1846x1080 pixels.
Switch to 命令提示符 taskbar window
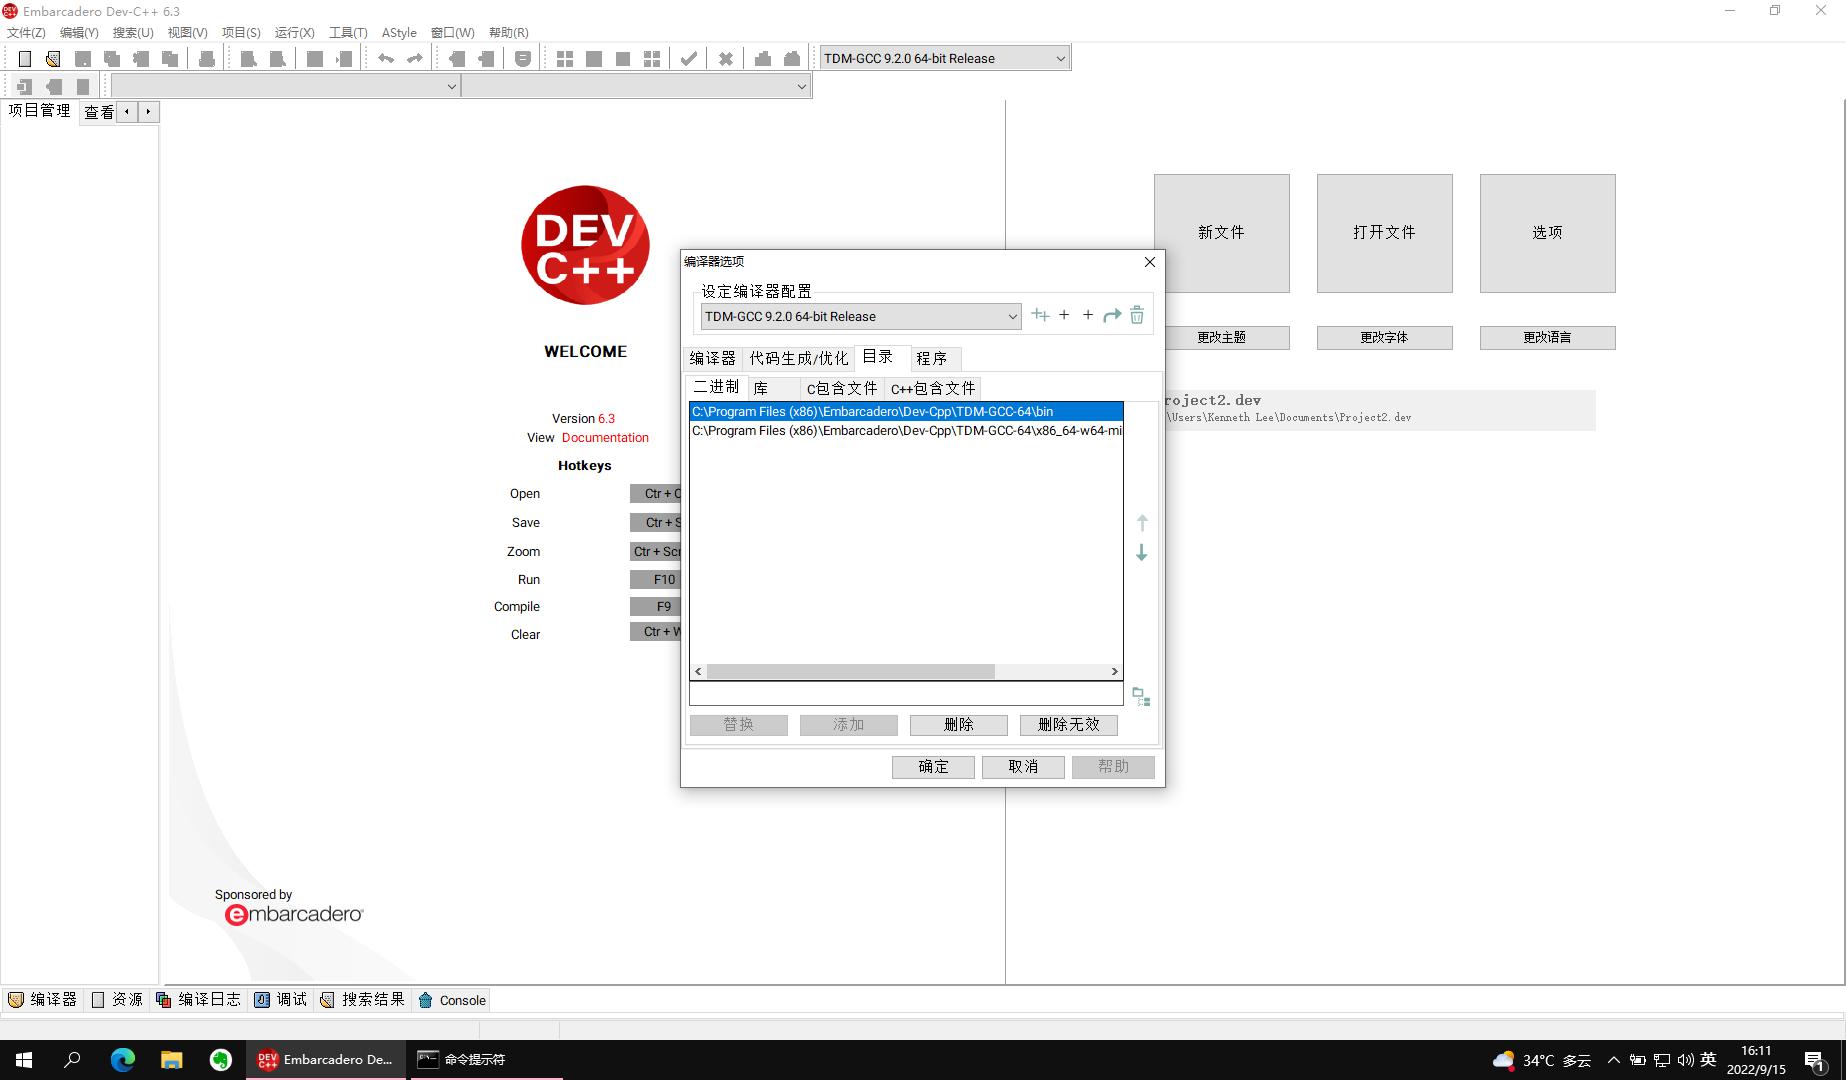(x=485, y=1060)
